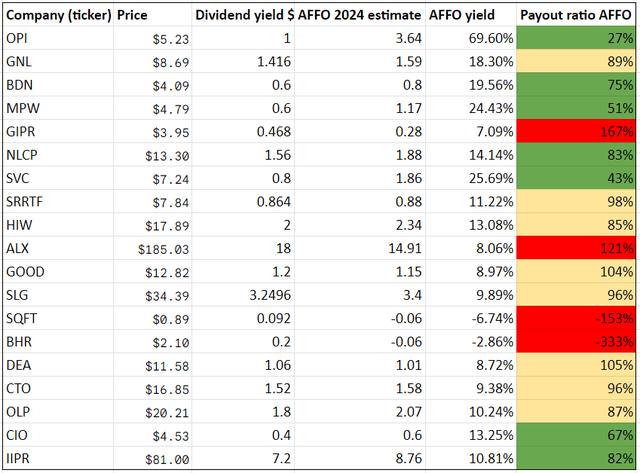Select the 'Dividend yield $' header cell
Screen dimensions: 640x473
point(243,15)
